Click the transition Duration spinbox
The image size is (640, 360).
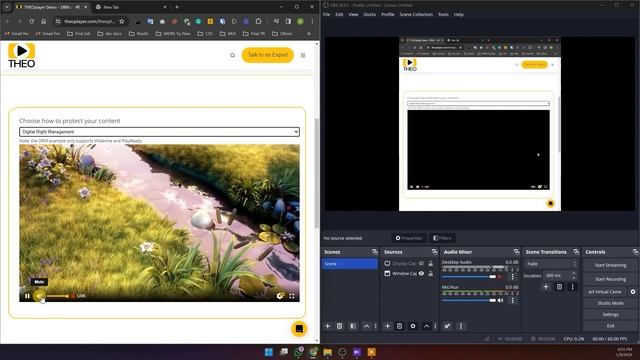[x=560, y=276]
